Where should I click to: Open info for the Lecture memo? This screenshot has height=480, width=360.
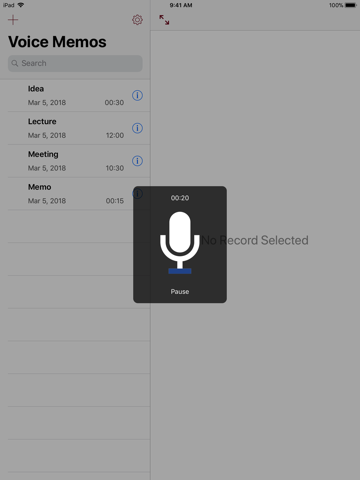[137, 128]
